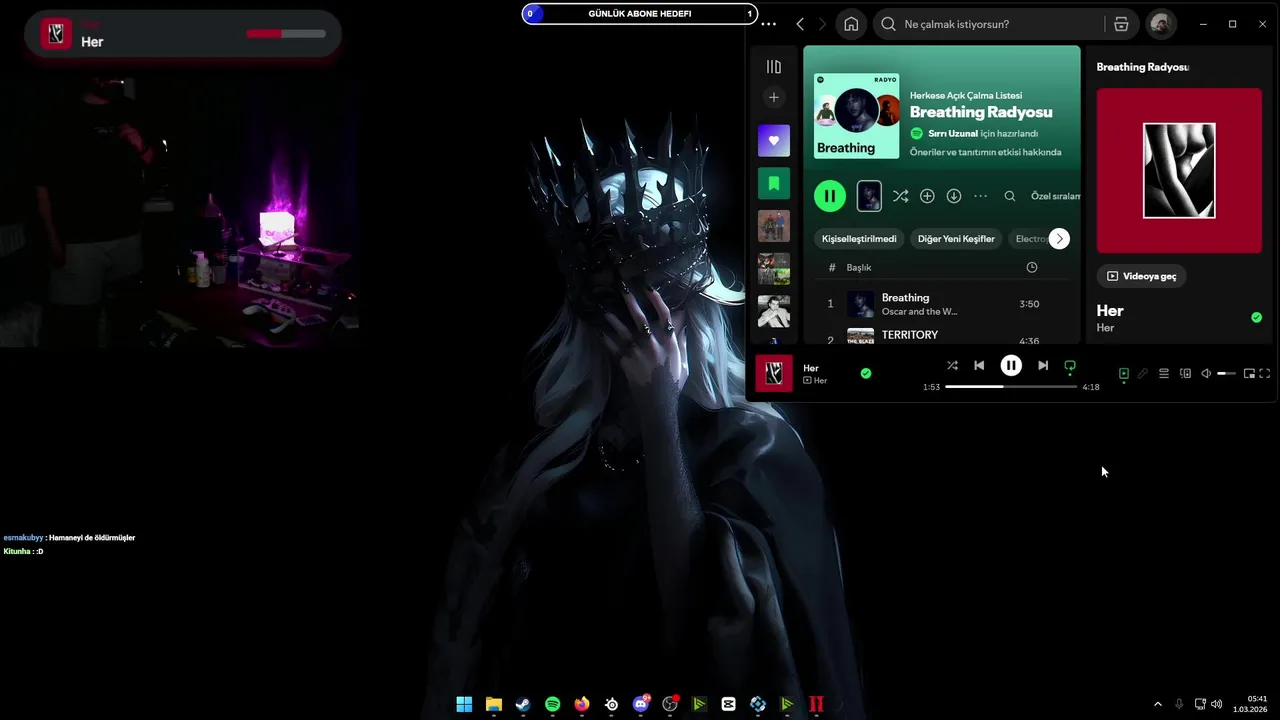Open the large album art in Now Playing panel

[1179, 171]
